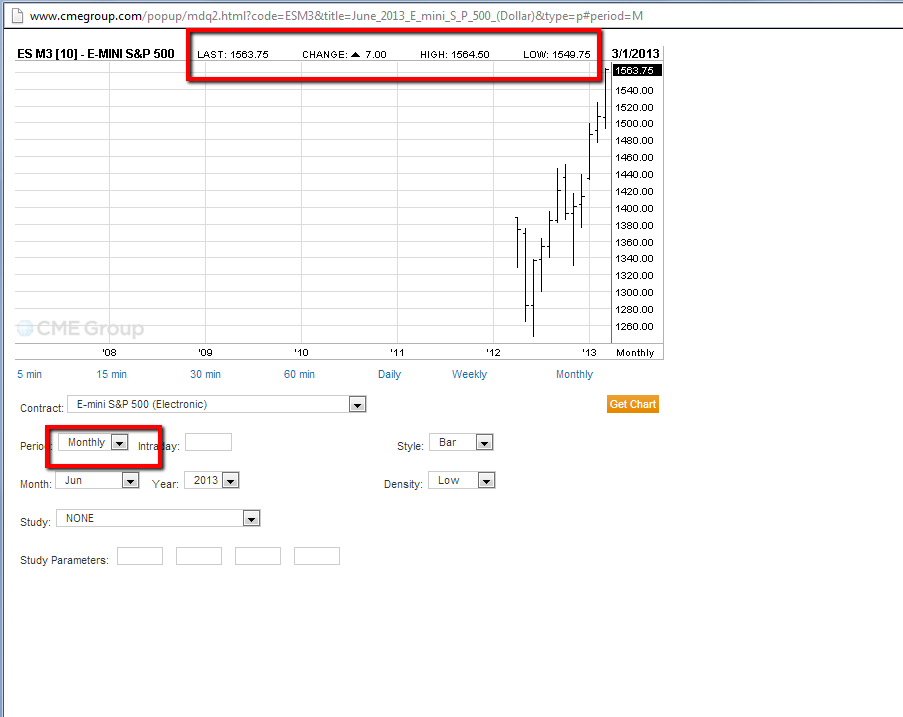Click the CHANGE 7.00 up arrow indicator
903x717 pixels.
(355, 55)
